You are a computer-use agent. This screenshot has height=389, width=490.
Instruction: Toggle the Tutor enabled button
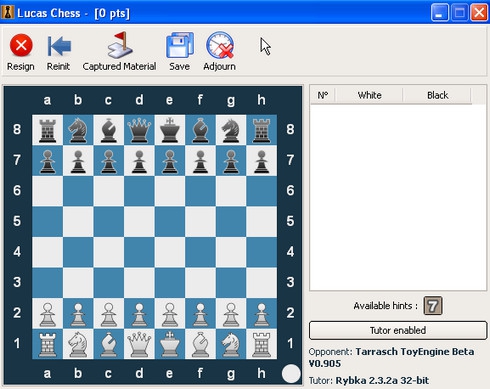(x=398, y=330)
